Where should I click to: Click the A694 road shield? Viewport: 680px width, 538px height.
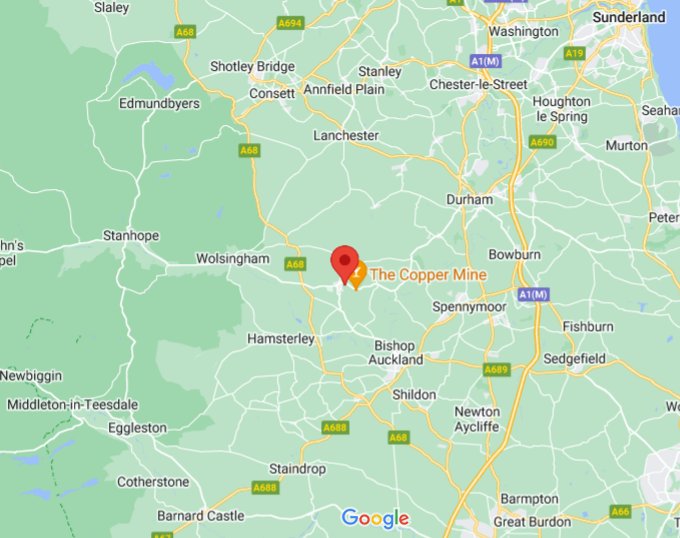click(290, 23)
